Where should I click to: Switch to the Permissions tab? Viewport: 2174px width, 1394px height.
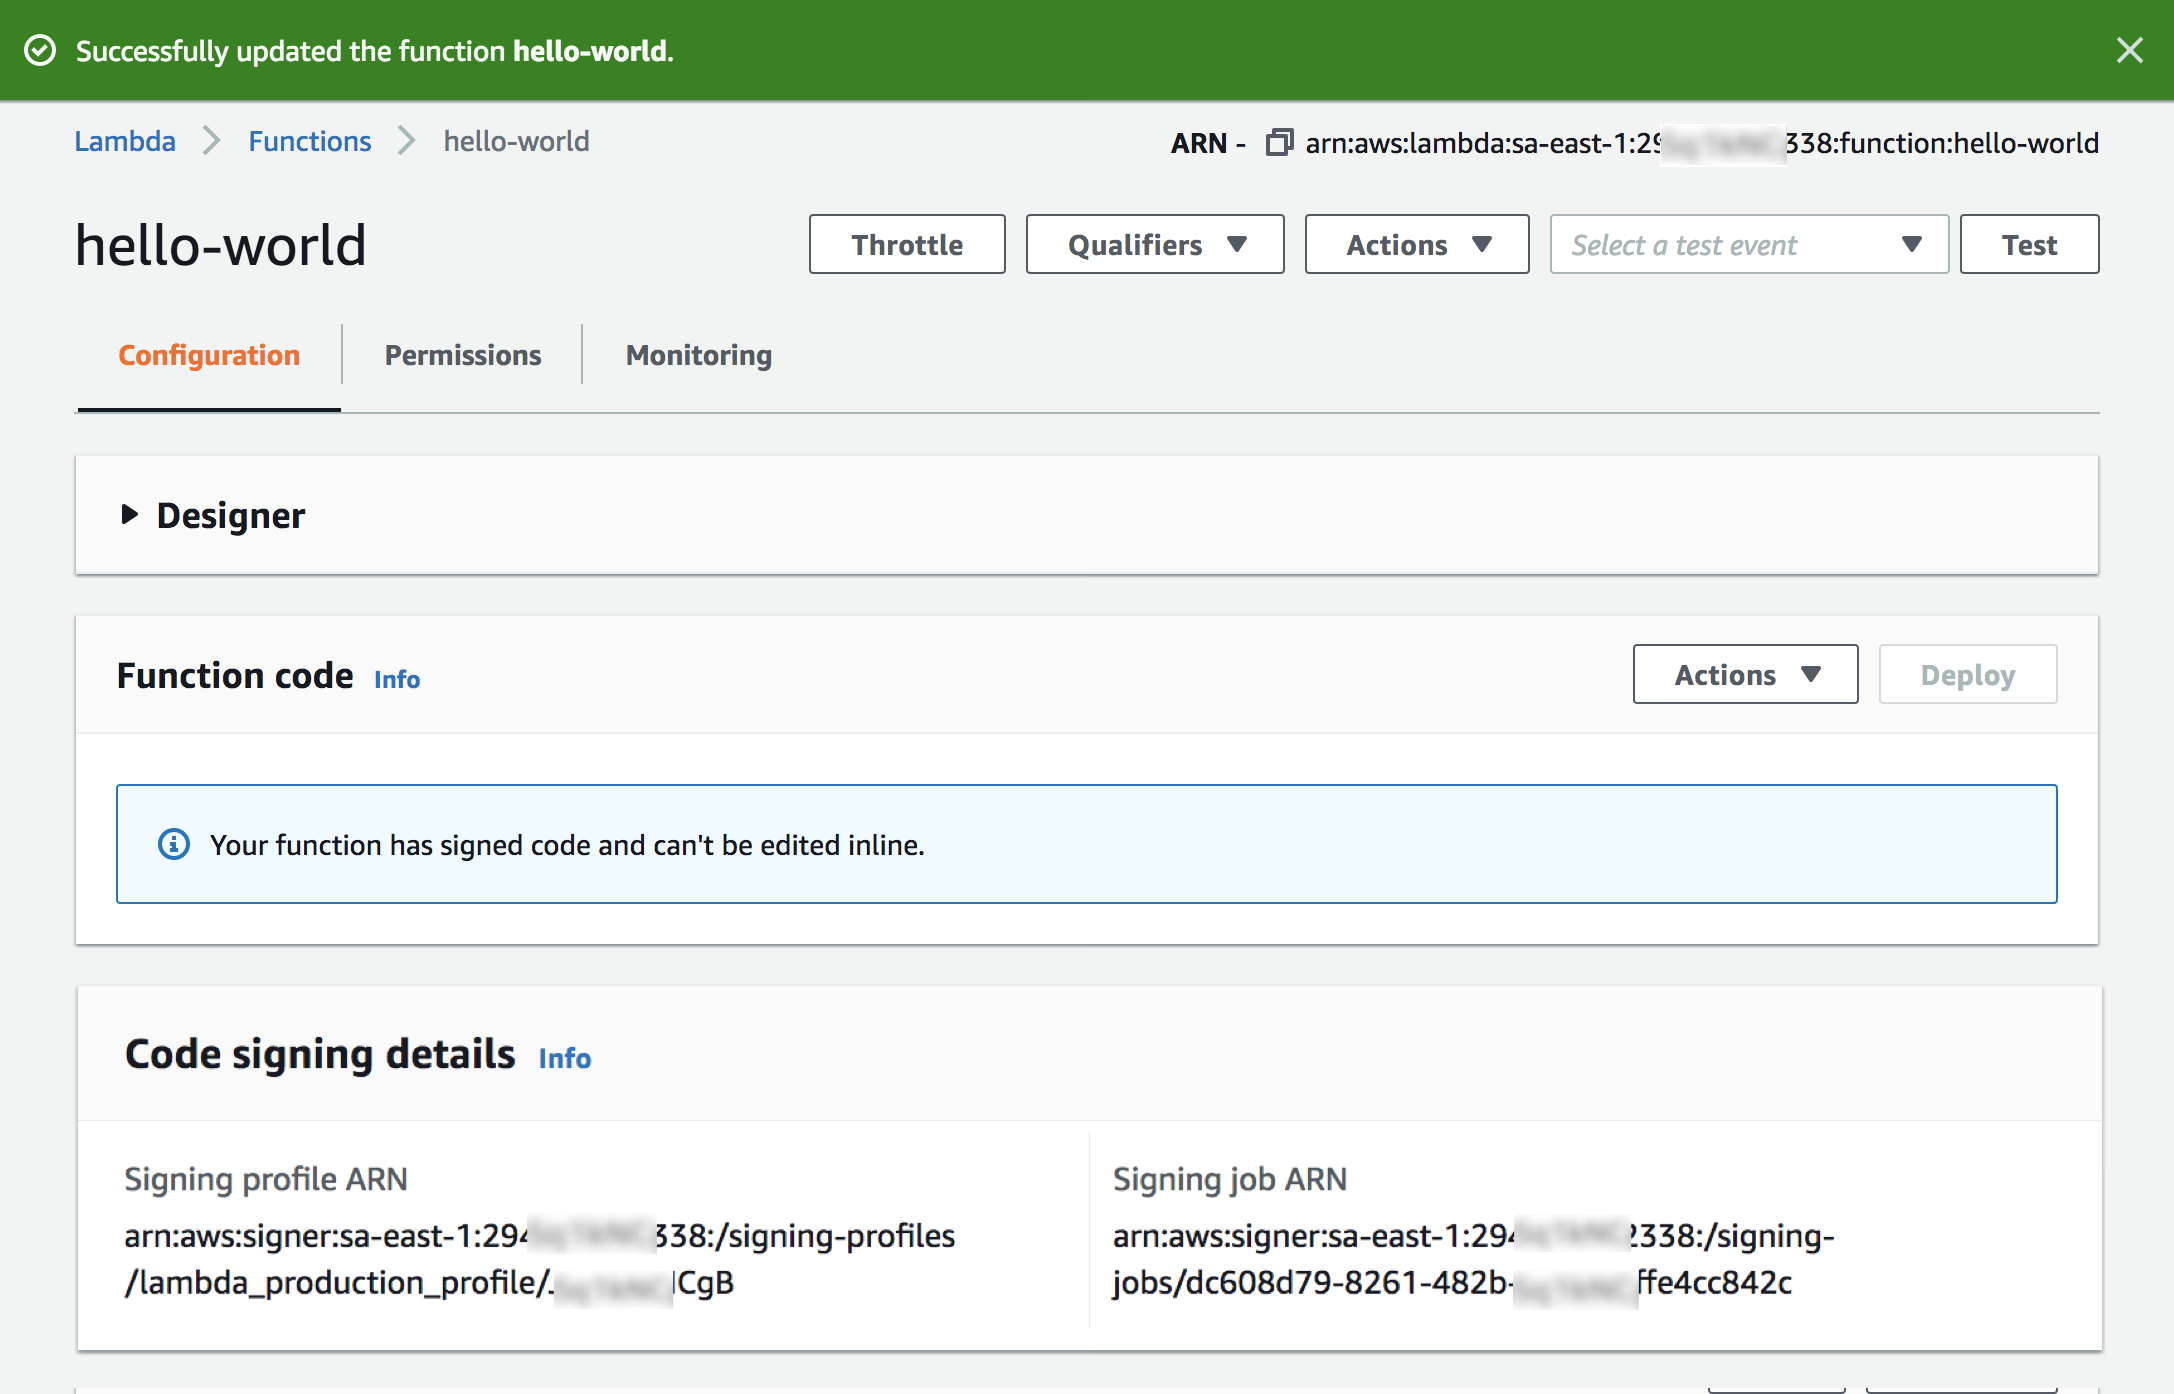pos(462,355)
